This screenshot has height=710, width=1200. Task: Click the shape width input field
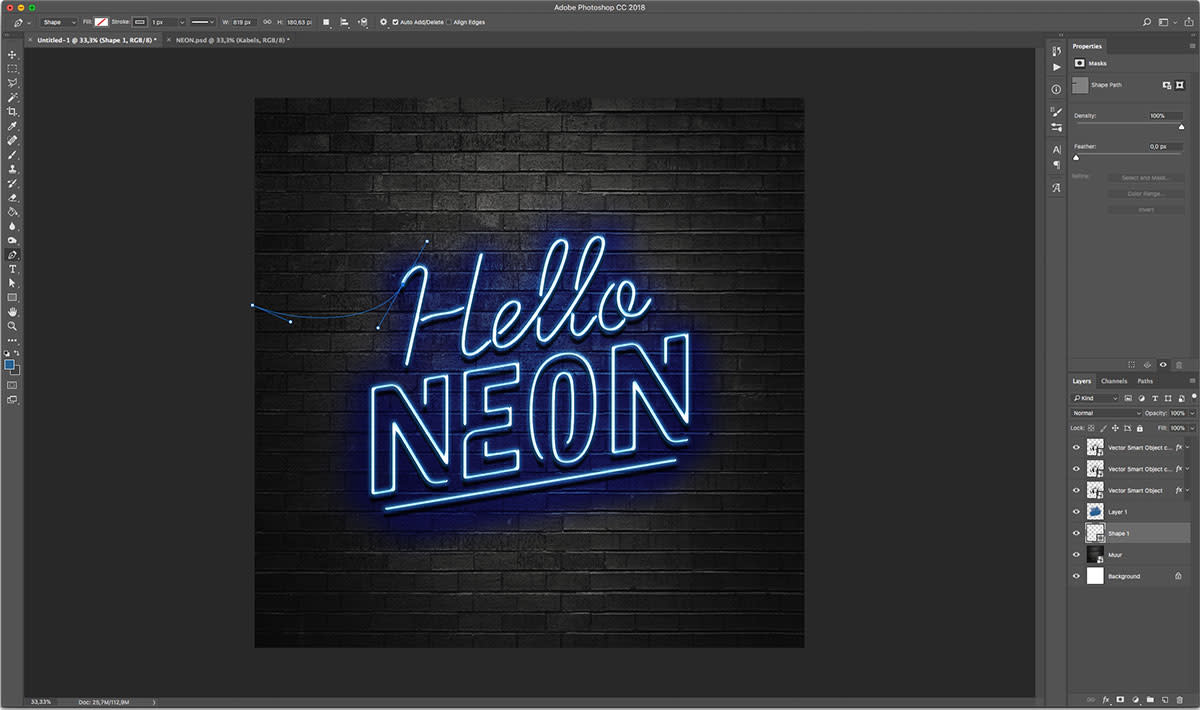click(x=244, y=22)
